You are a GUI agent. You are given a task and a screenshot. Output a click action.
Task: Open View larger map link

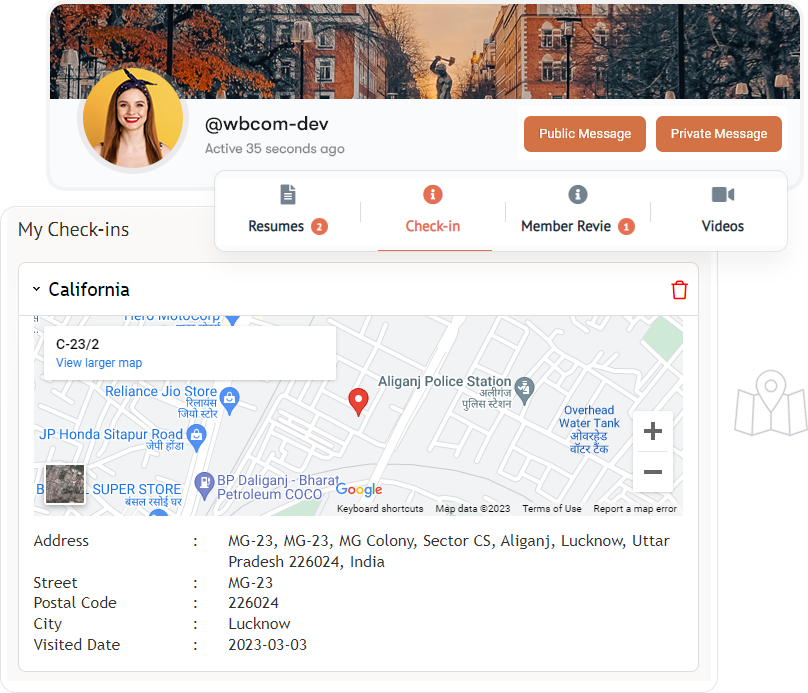click(98, 363)
